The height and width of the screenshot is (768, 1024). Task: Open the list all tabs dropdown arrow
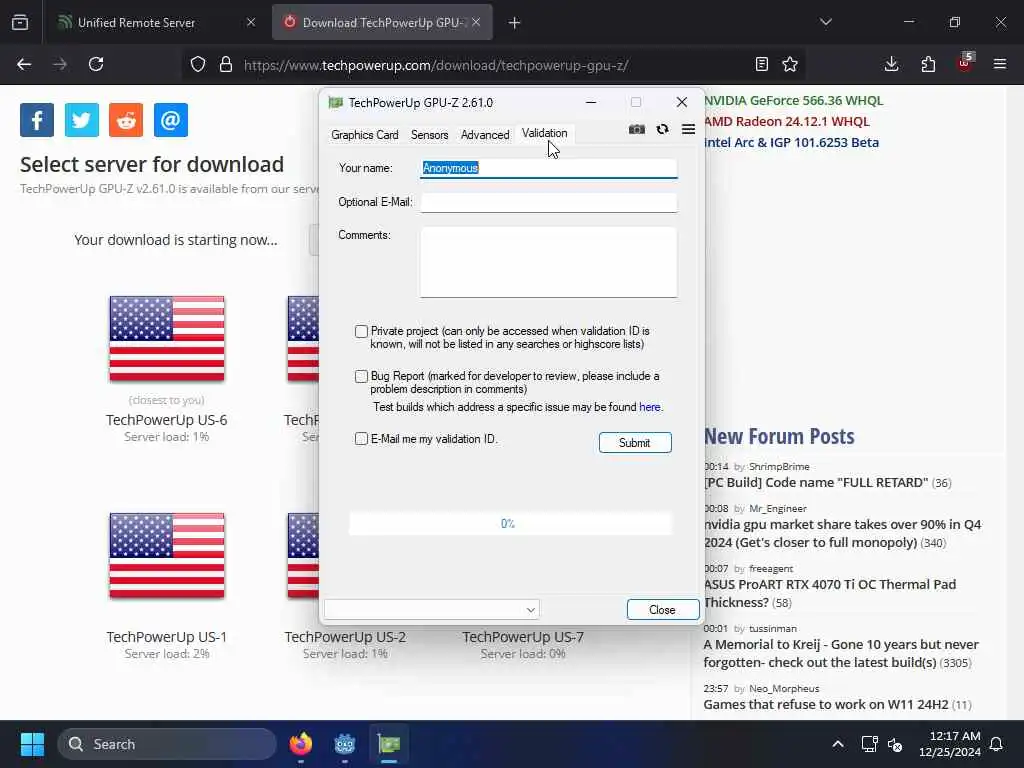[825, 22]
